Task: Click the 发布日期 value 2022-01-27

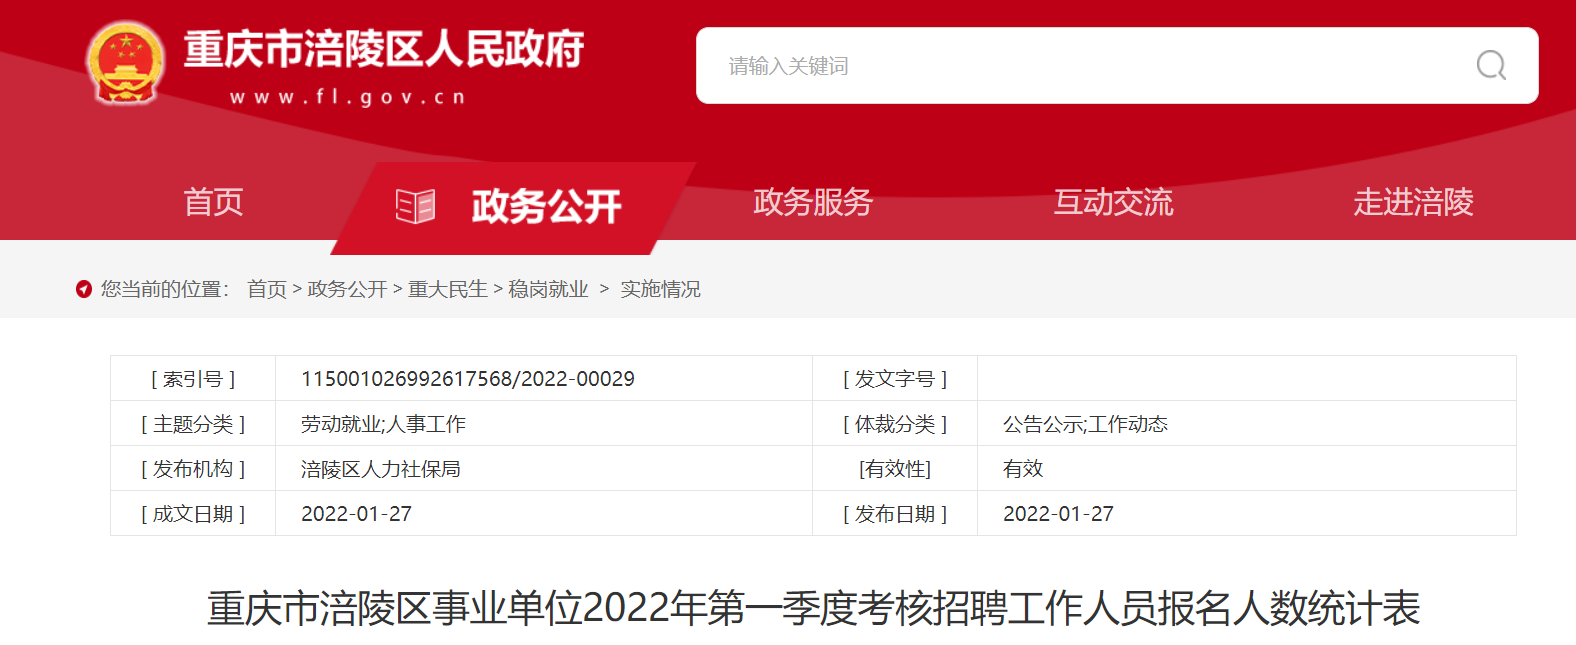Action: (x=1058, y=514)
